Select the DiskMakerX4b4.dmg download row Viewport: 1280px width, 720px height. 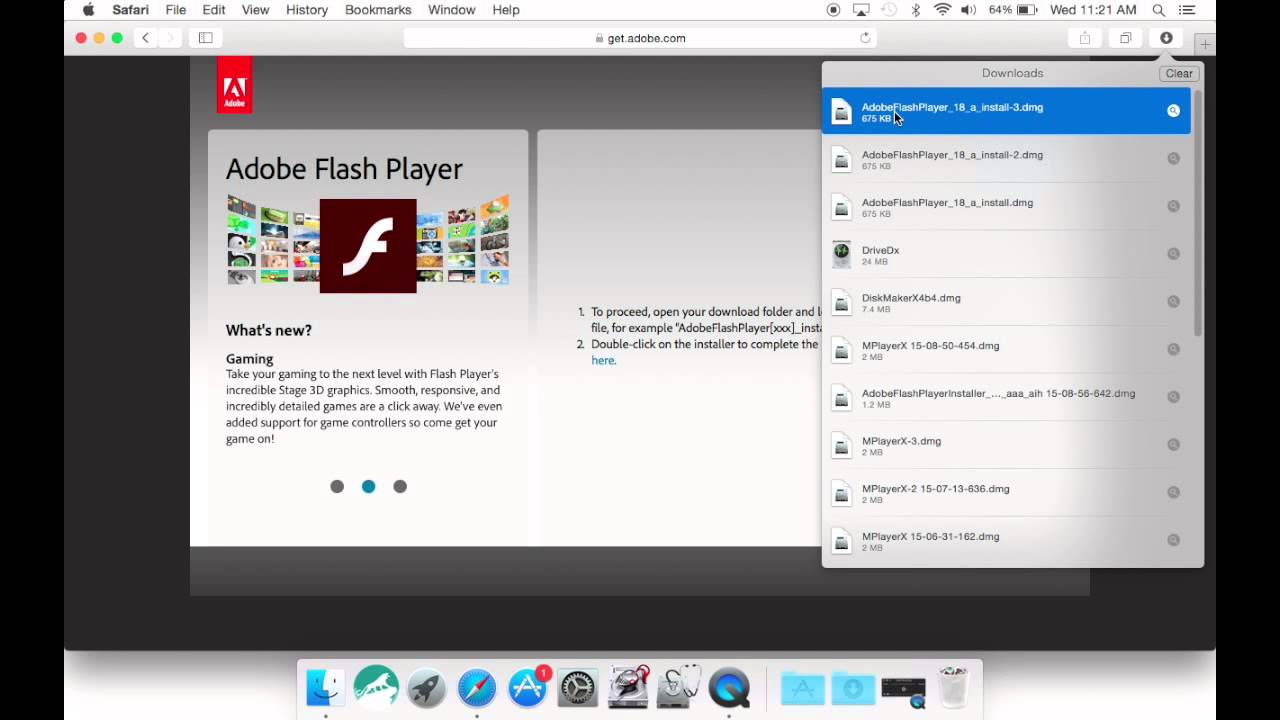[x=1006, y=301]
